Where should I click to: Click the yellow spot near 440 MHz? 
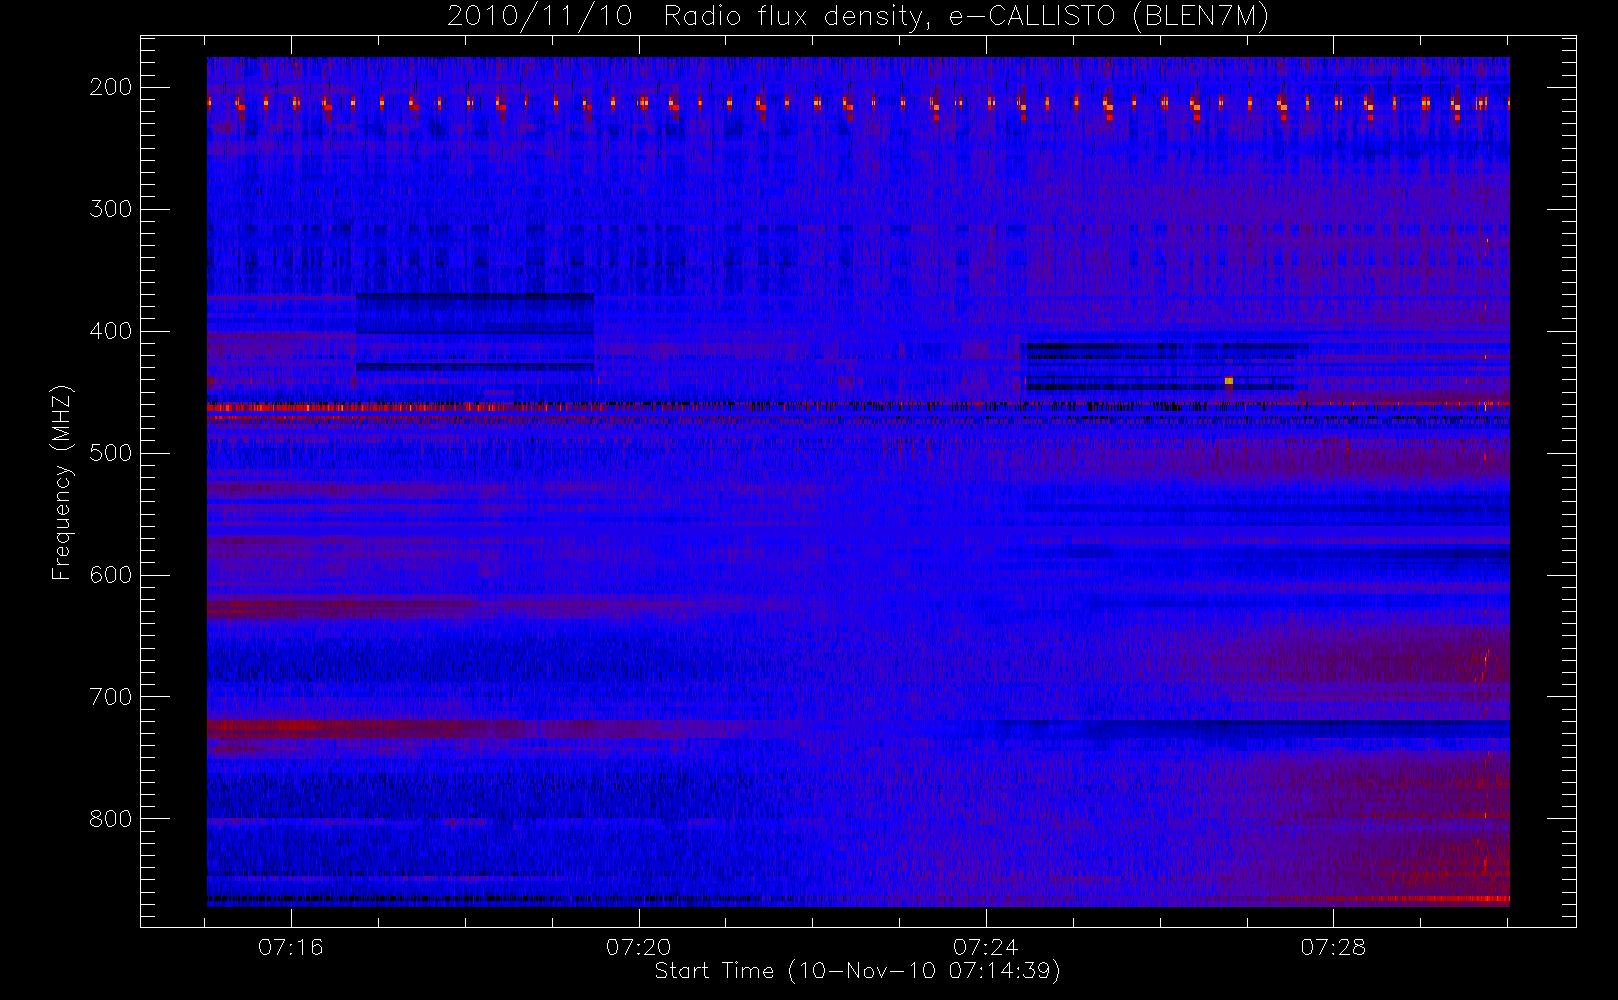point(1229,381)
